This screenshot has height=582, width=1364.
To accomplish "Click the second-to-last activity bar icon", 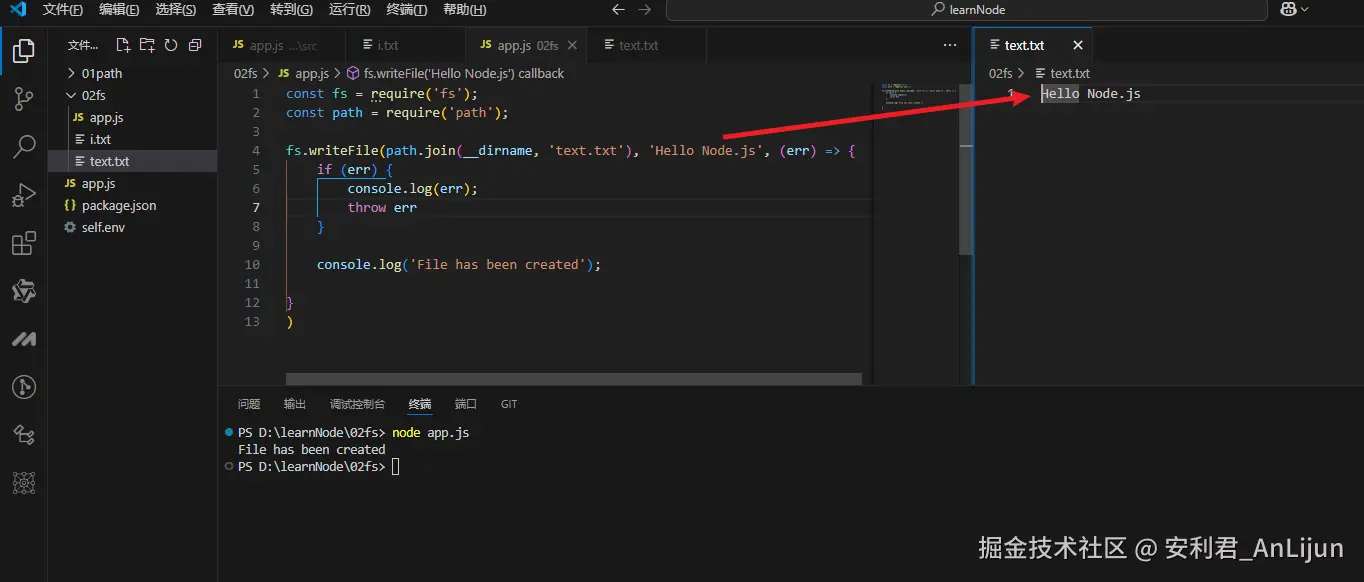I will (x=24, y=435).
